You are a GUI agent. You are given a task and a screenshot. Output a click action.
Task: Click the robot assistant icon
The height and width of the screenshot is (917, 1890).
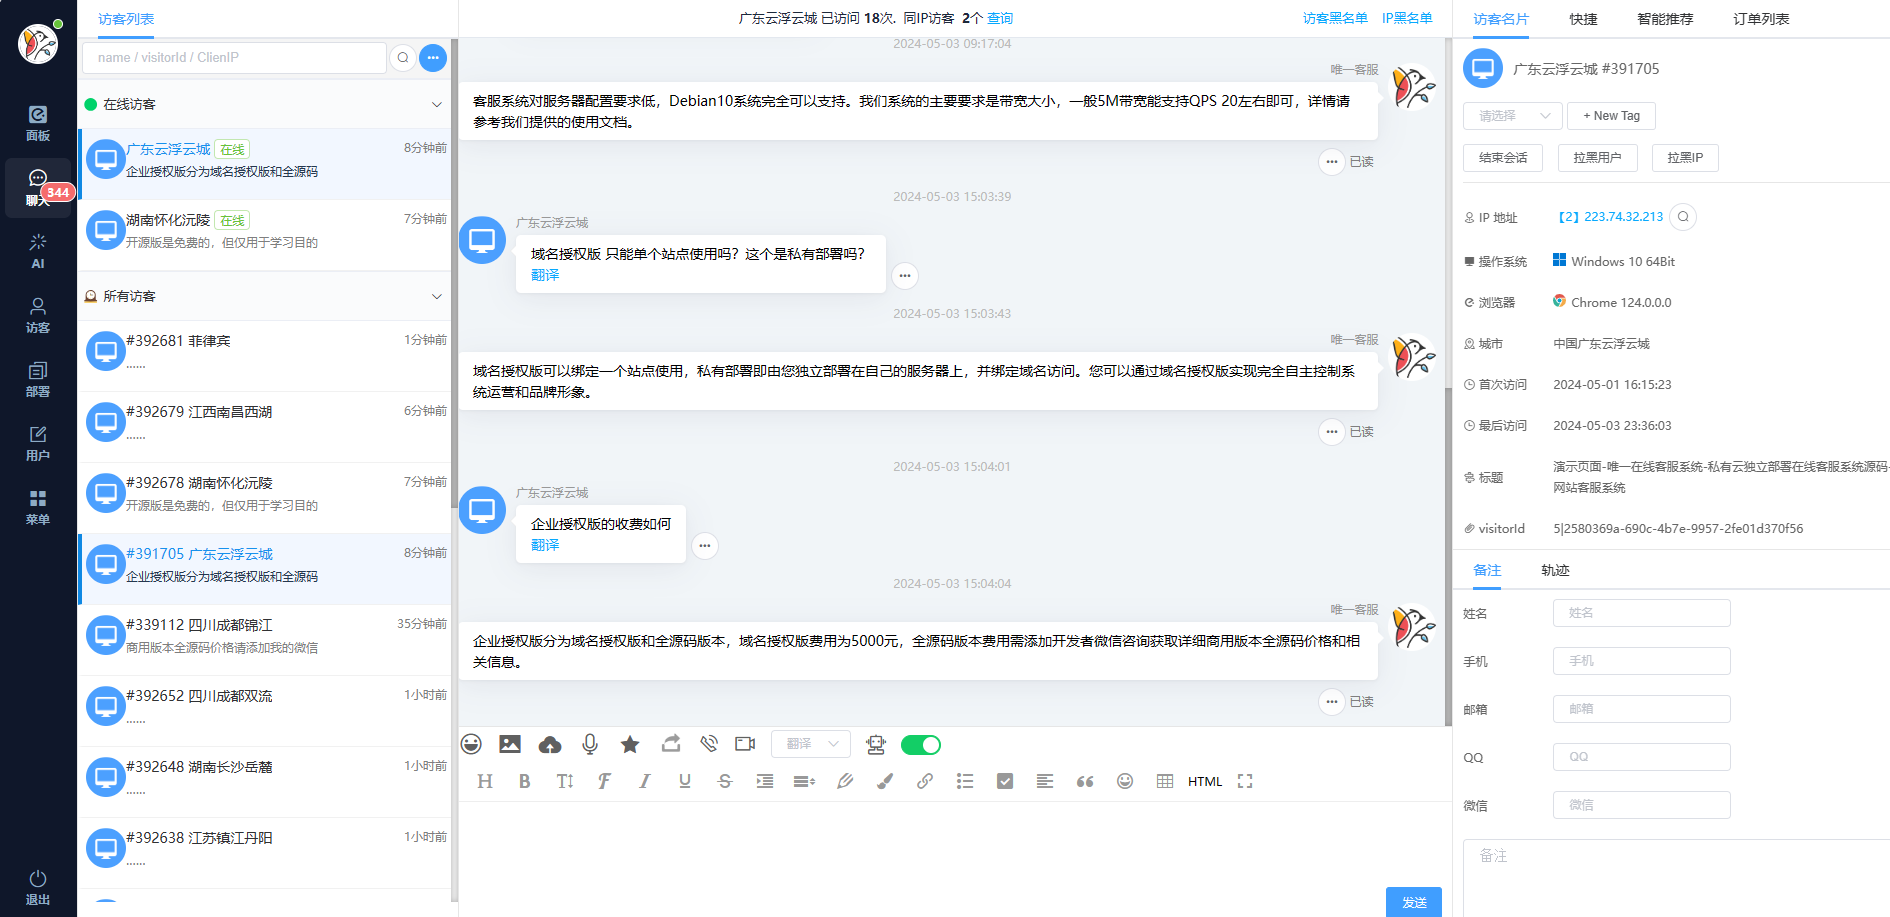click(876, 744)
